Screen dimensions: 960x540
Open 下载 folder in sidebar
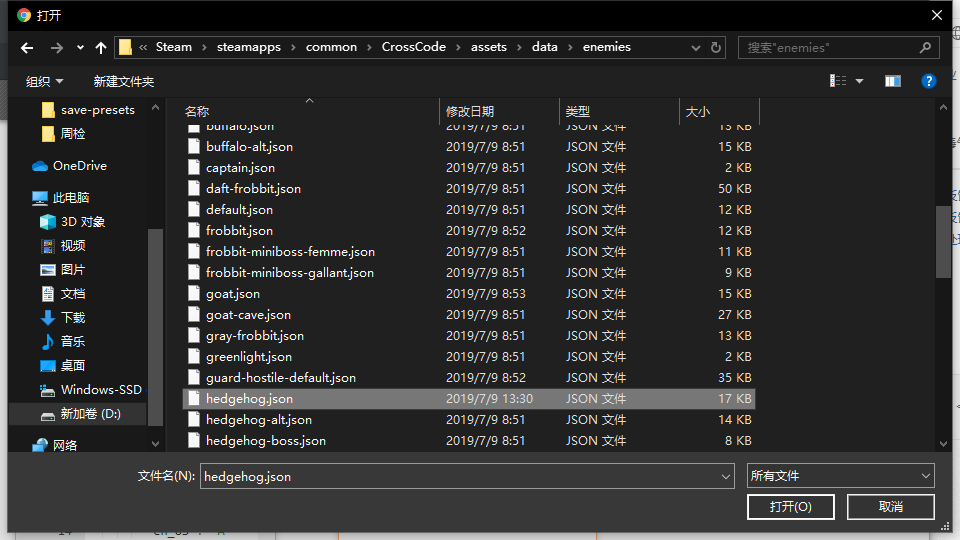pos(62,318)
